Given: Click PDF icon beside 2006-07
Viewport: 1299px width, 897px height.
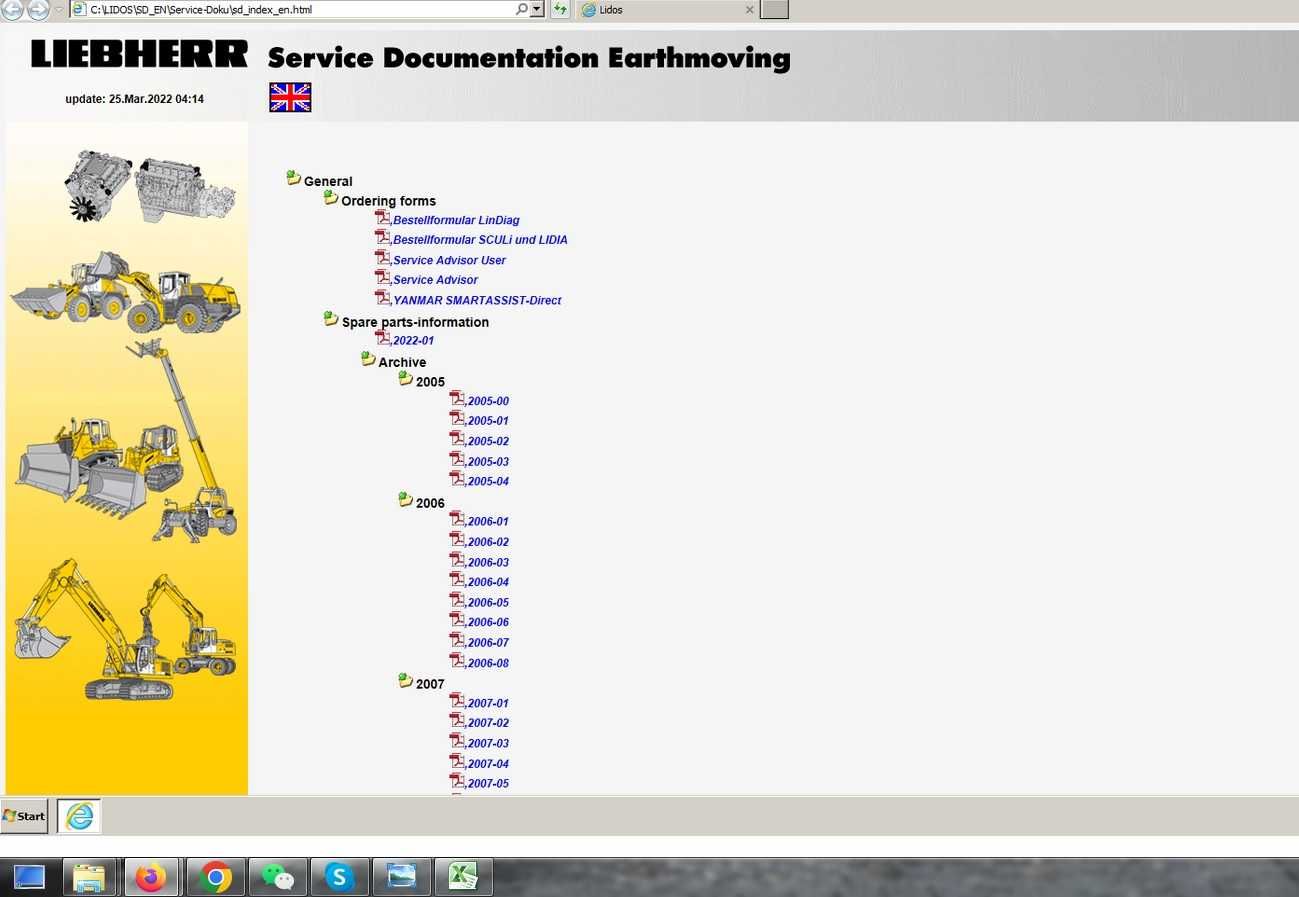Looking at the screenshot, I should (458, 640).
